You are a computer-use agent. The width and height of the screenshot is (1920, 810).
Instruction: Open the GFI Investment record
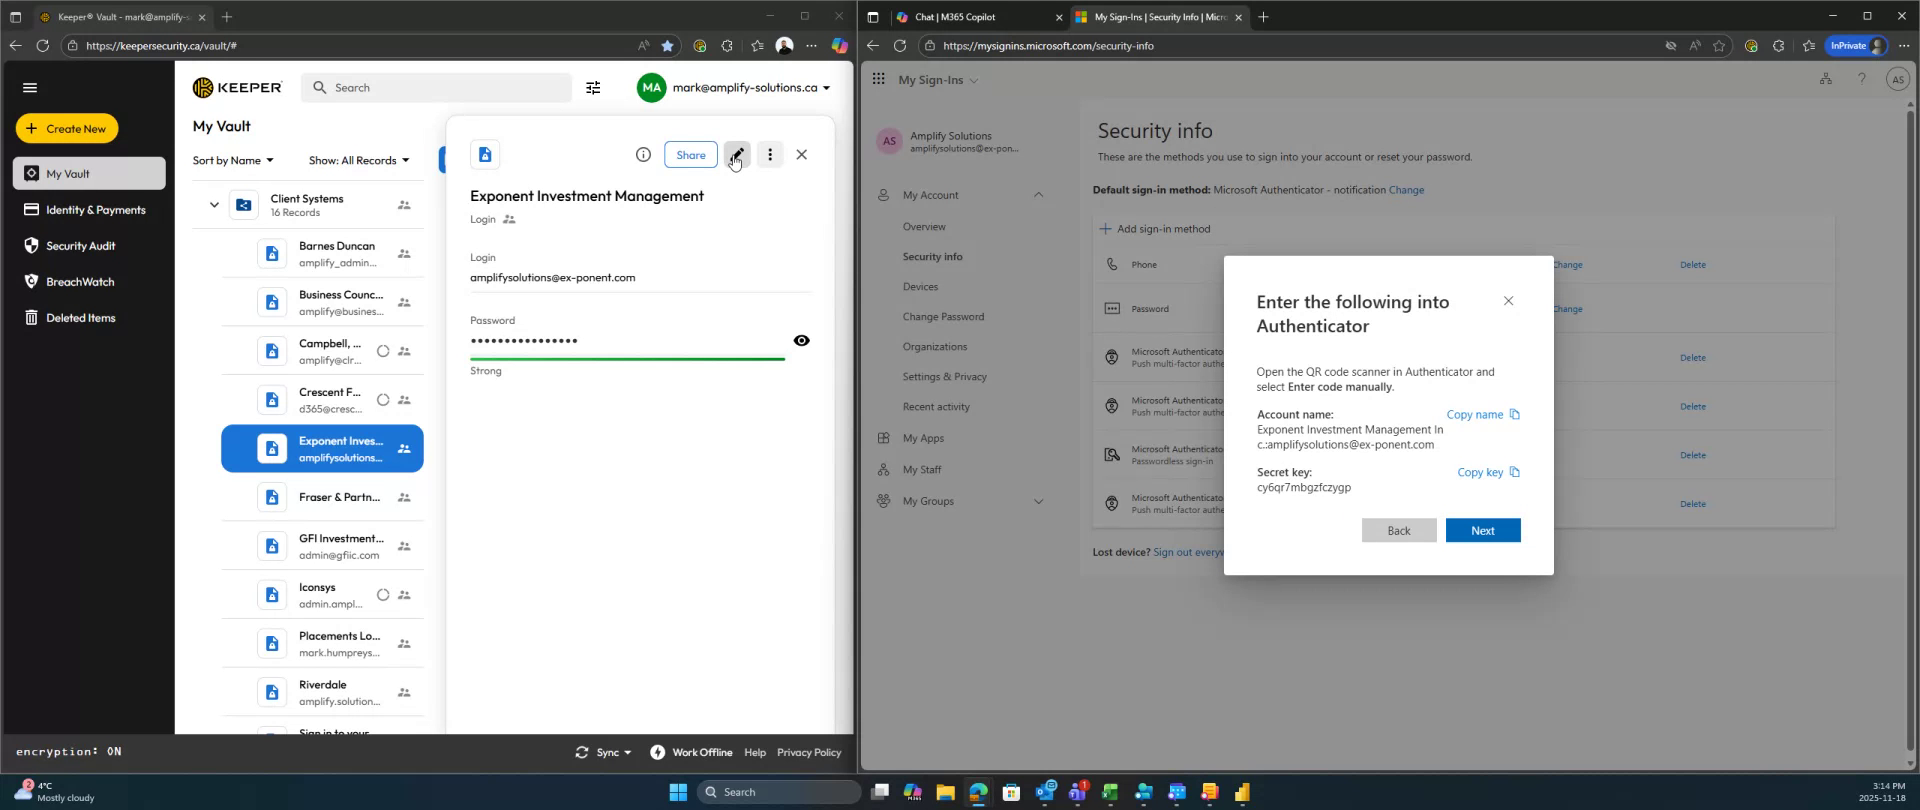tap(322, 547)
